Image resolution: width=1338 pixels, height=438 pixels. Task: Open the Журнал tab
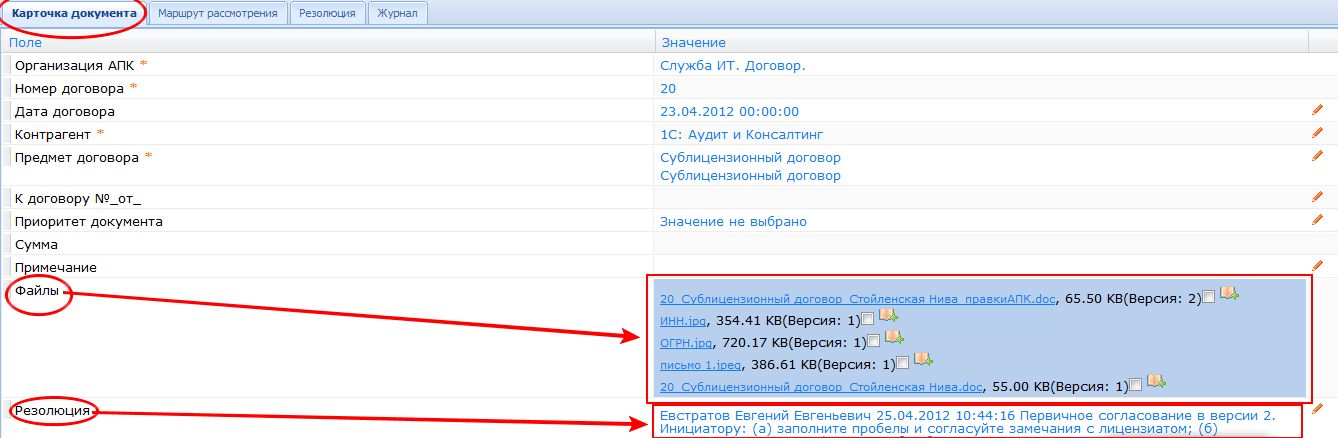pyautogui.click(x=398, y=13)
